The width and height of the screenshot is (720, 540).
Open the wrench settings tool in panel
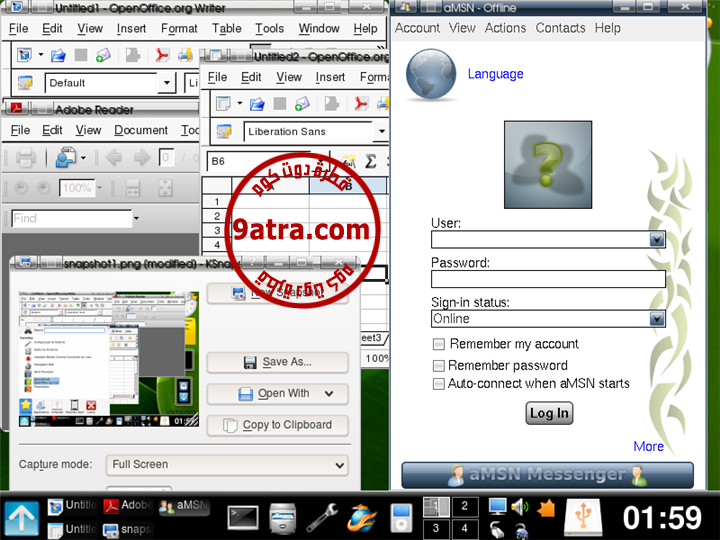322,518
